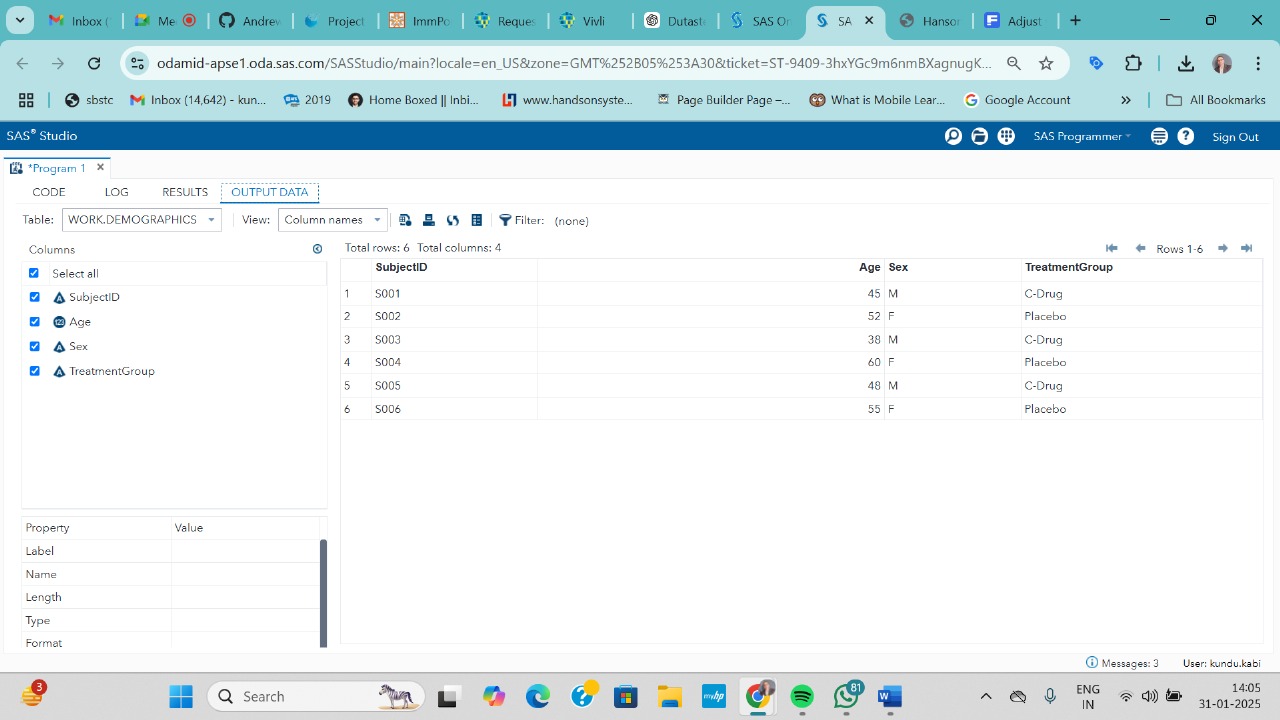The width and height of the screenshot is (1280, 720).
Task: Close the Program 1 tab
Action: coord(100,168)
